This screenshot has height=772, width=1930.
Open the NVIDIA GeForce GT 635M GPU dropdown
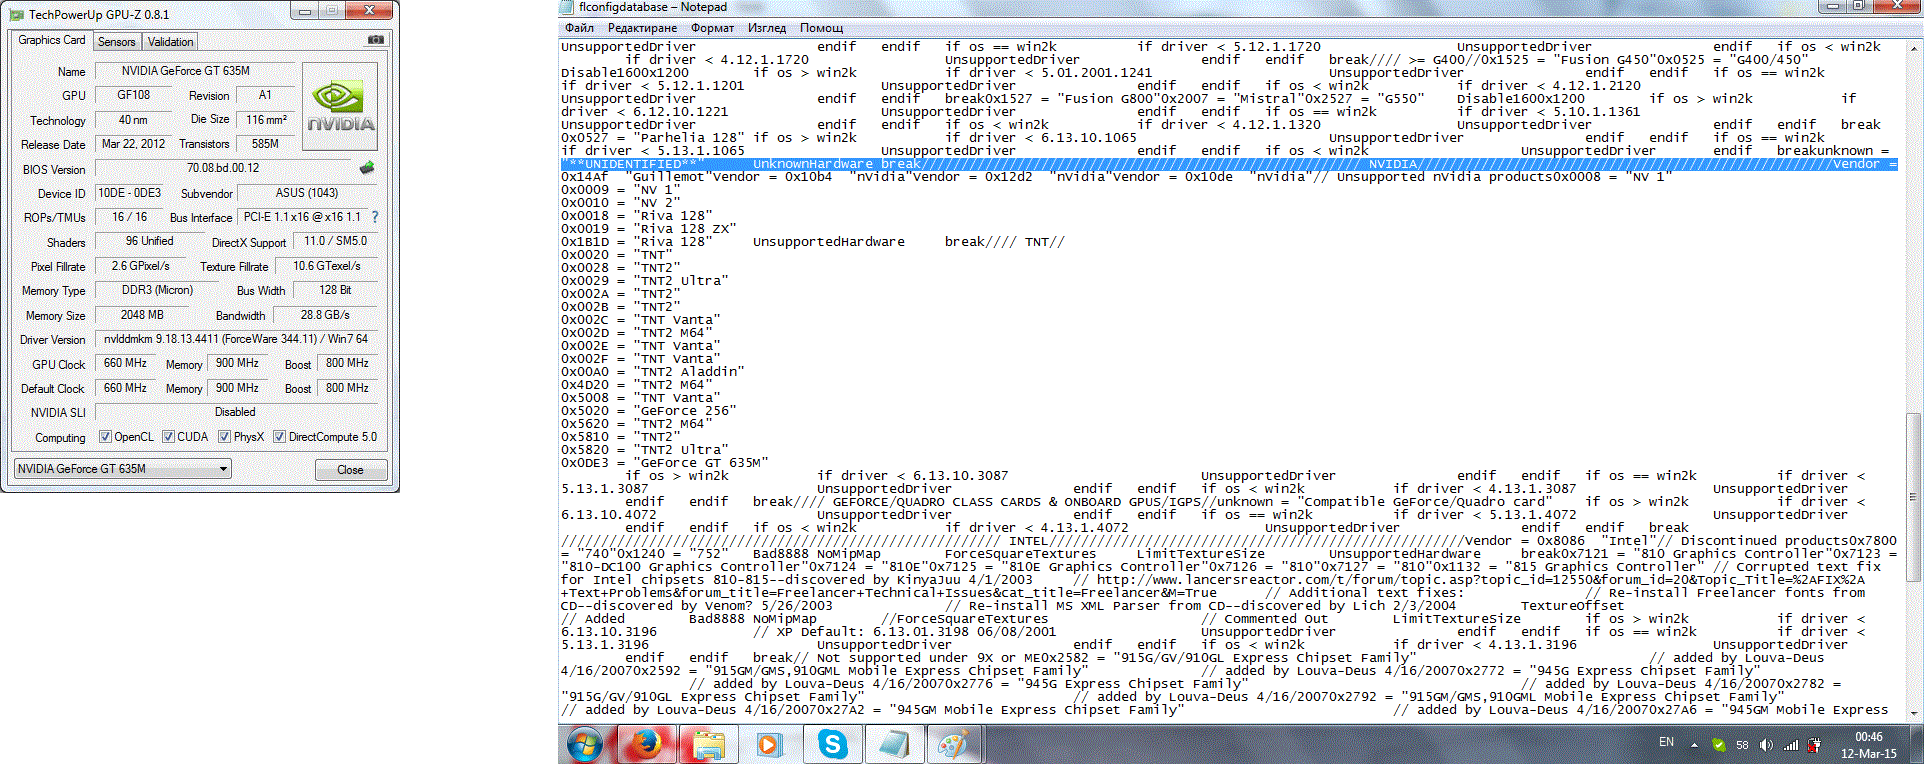[x=123, y=468]
